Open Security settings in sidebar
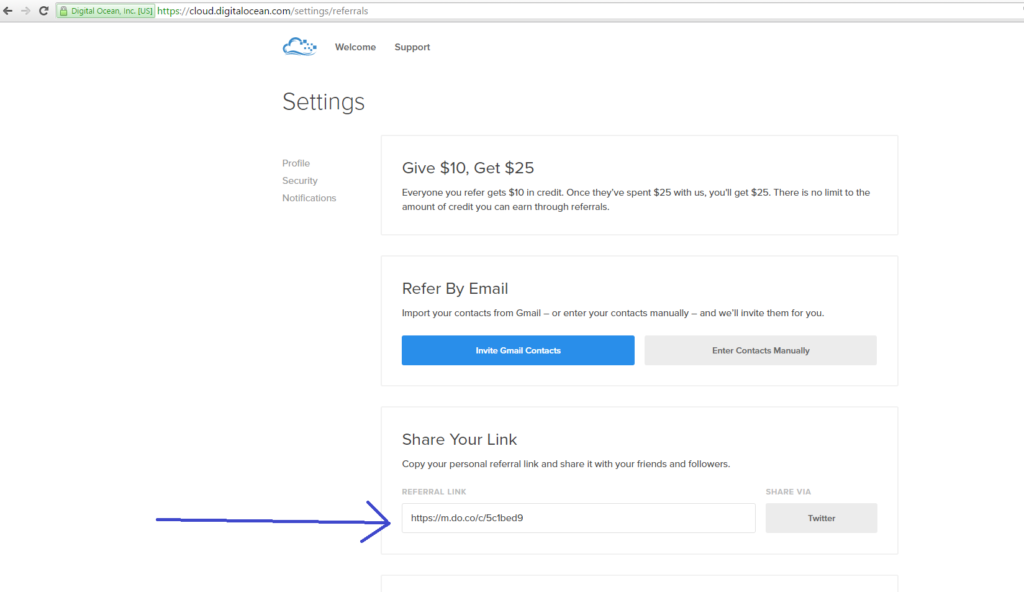This screenshot has height=592, width=1024. point(300,180)
